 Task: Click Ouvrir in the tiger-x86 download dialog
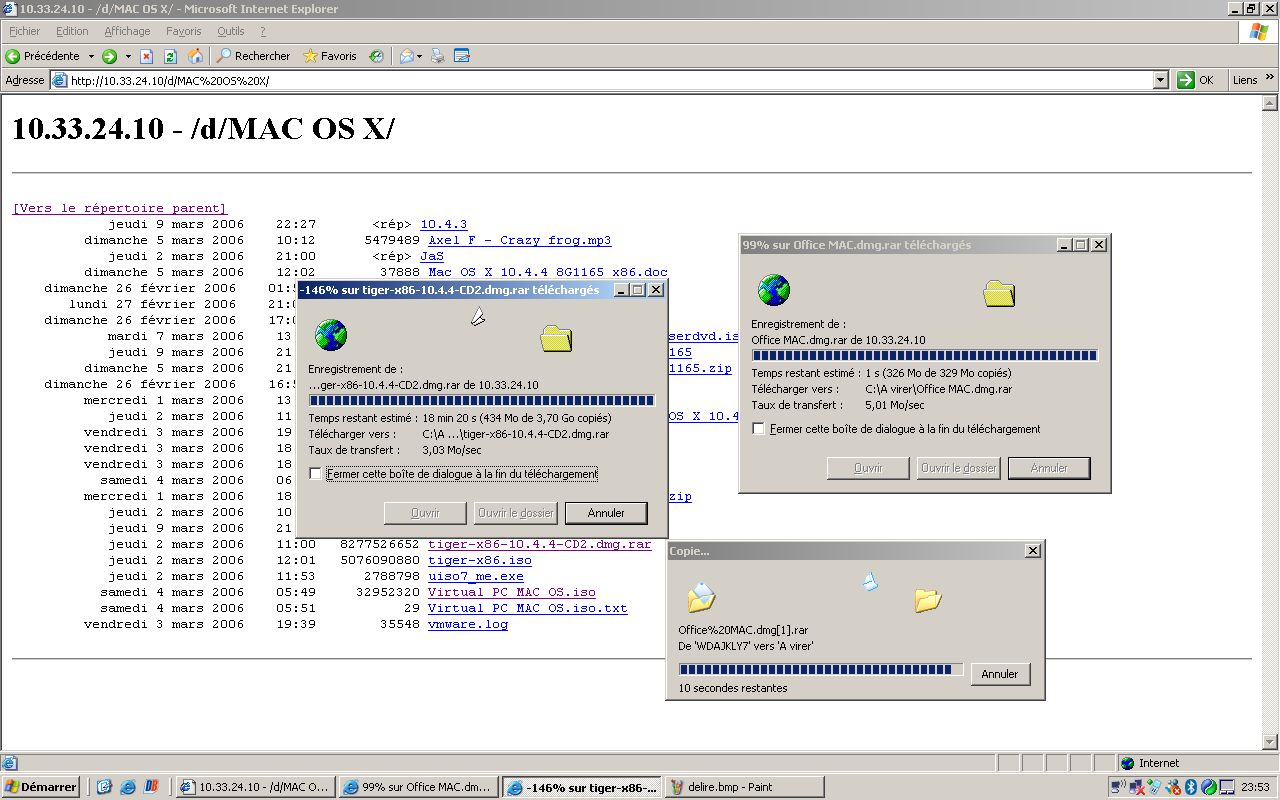coord(425,513)
